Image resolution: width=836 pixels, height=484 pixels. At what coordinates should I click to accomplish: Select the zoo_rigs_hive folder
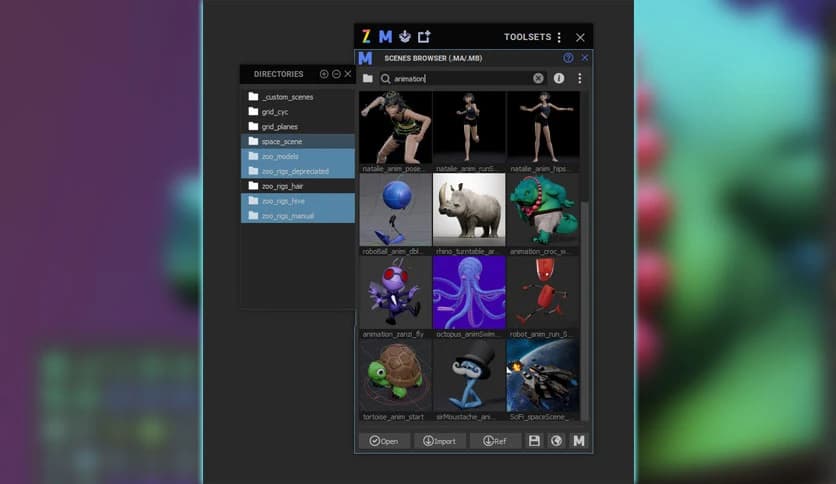298,201
